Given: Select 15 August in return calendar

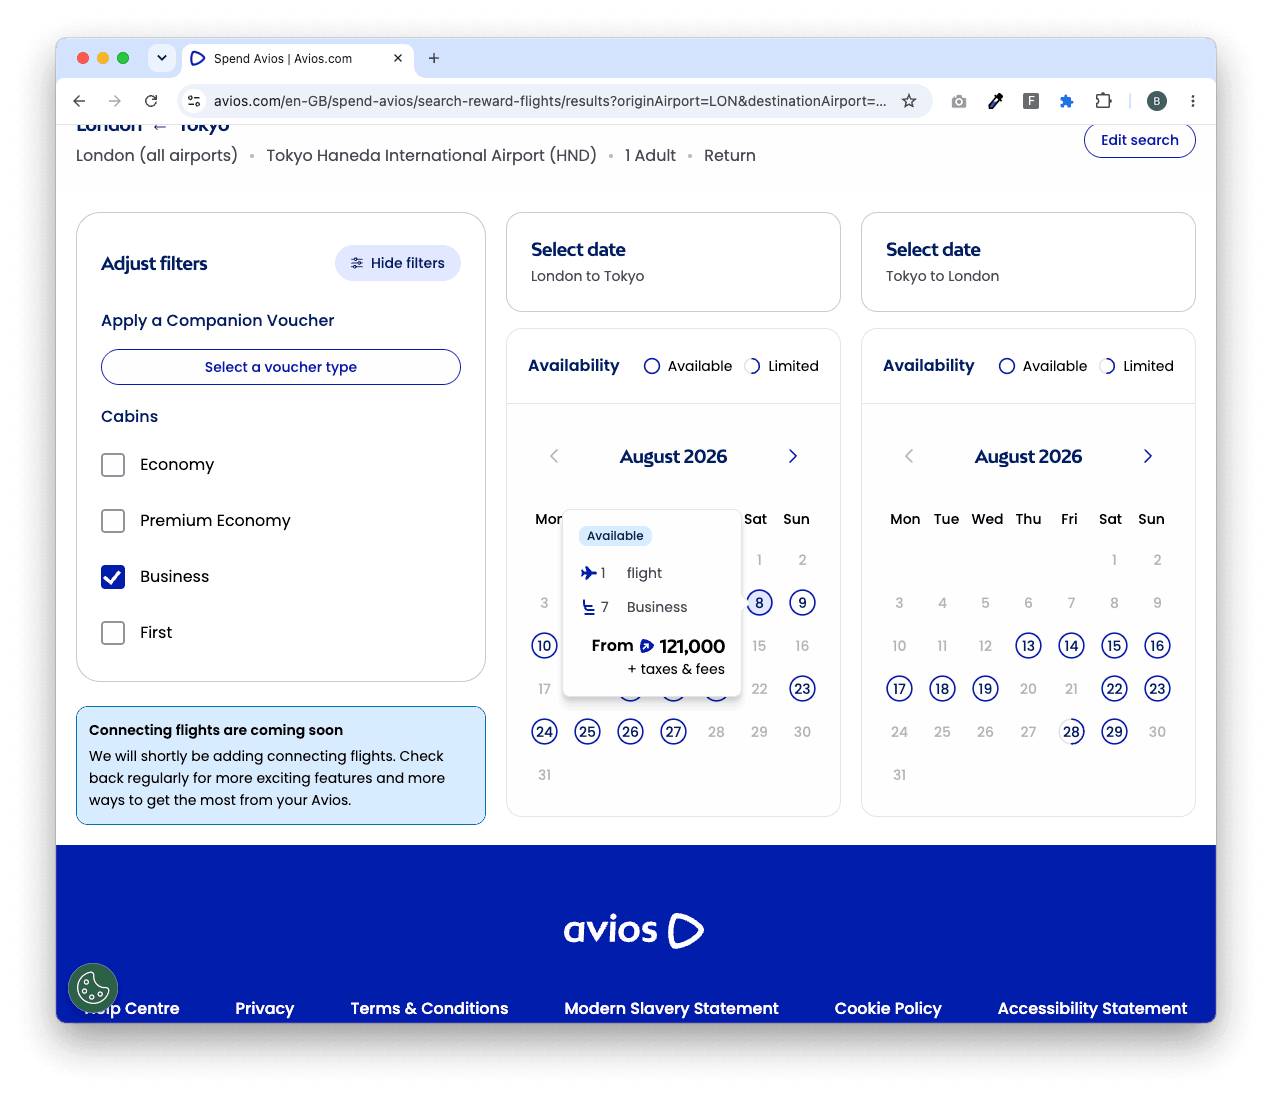Looking at the screenshot, I should tap(1114, 646).
